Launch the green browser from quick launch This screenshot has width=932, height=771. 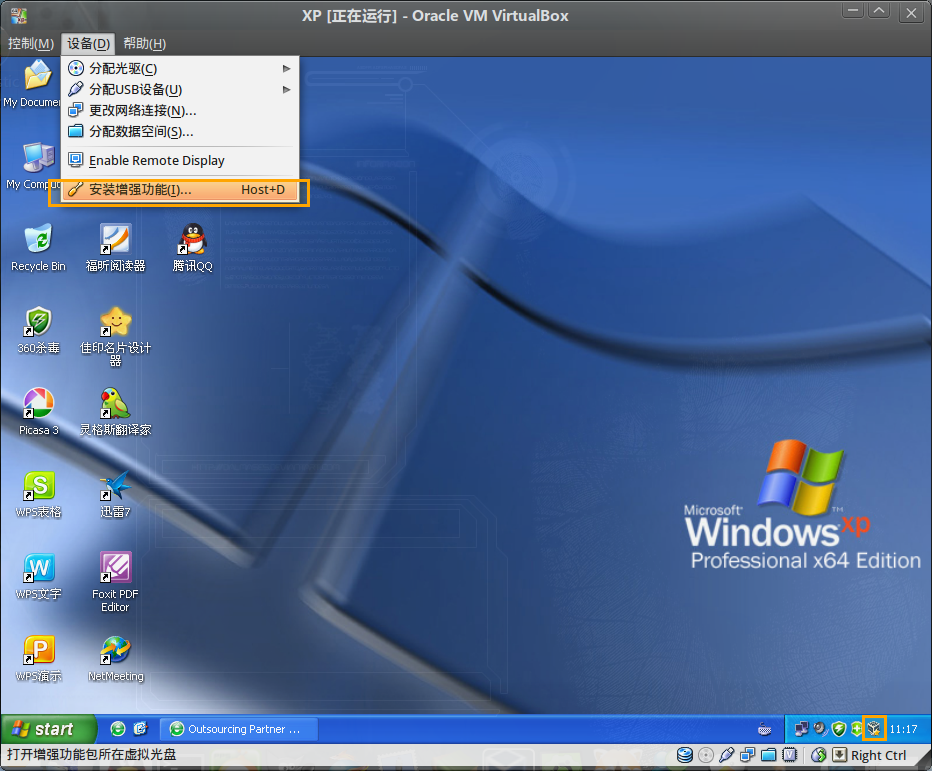[118, 729]
